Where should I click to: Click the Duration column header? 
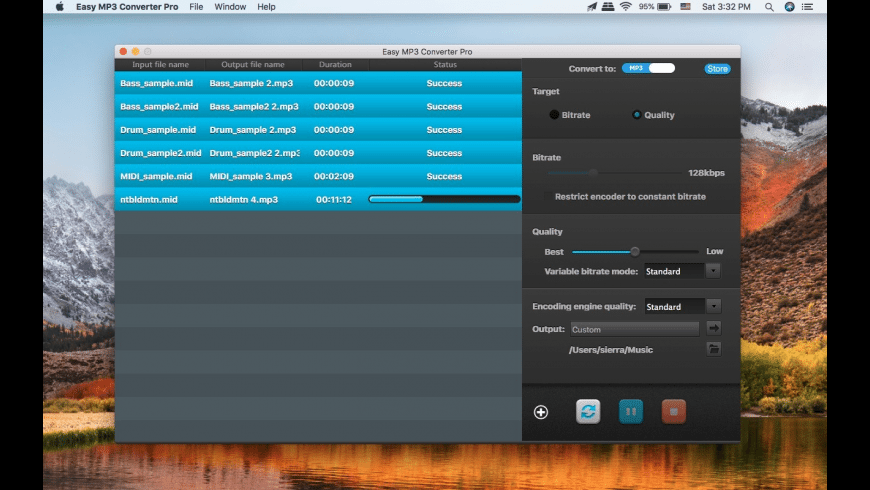335,64
